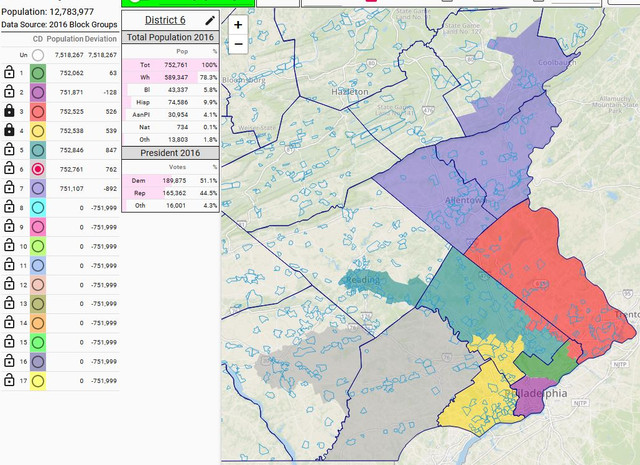Toggle the lock icon for district 5
The image size is (640, 465).
pyautogui.click(x=9, y=150)
